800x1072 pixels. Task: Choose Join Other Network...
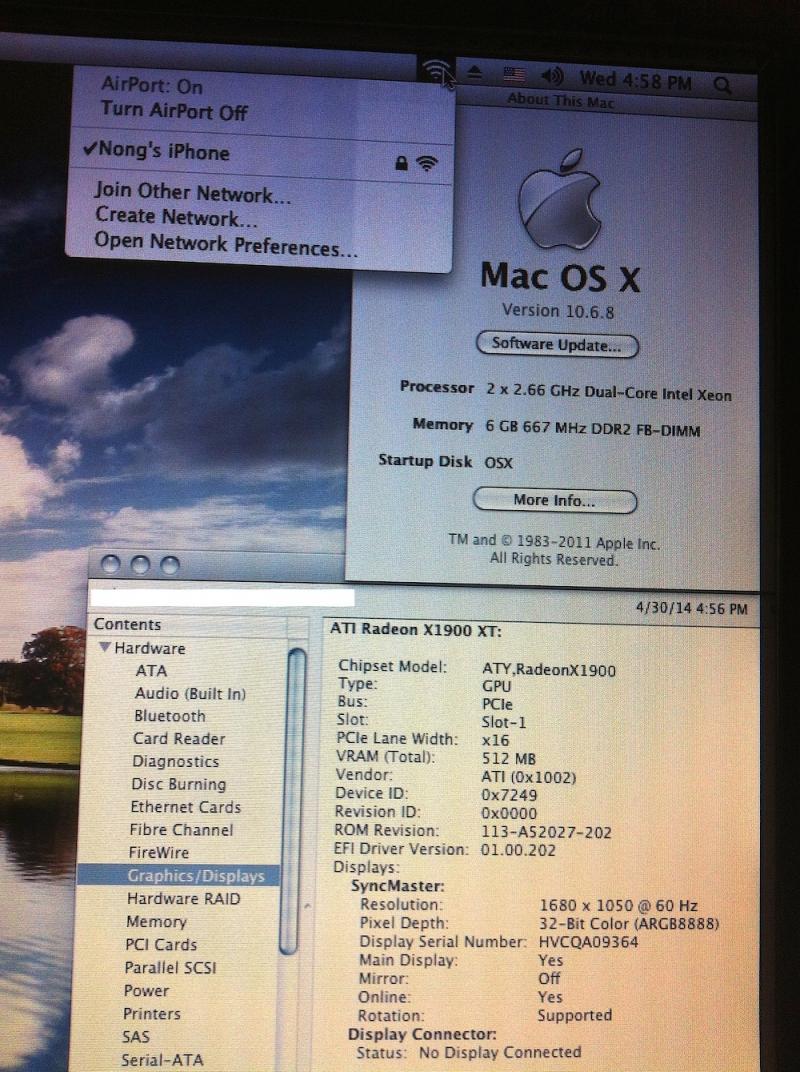tap(193, 192)
